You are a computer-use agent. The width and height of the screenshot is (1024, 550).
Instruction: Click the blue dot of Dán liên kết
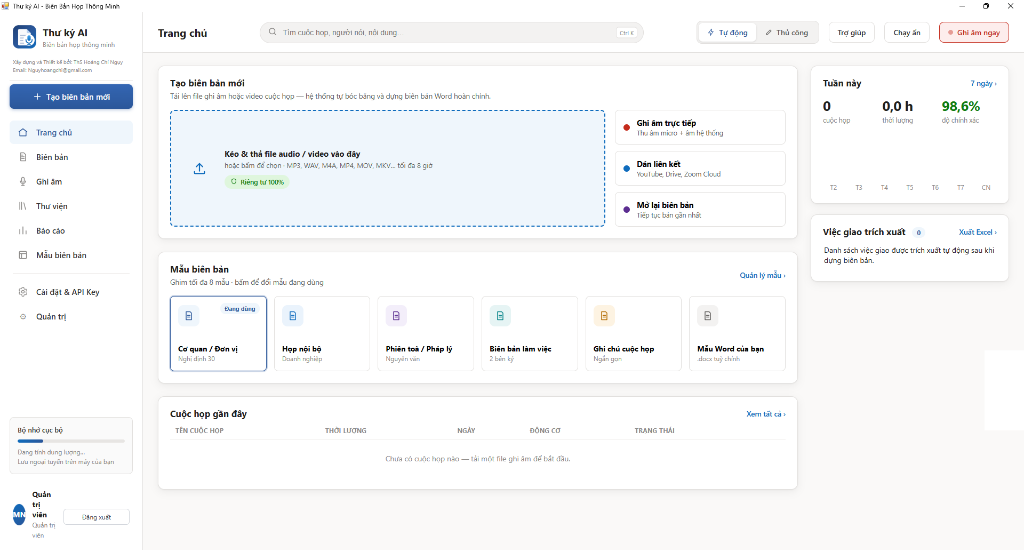[626, 169]
